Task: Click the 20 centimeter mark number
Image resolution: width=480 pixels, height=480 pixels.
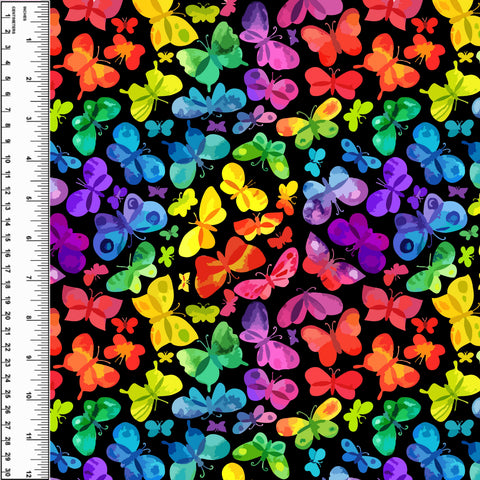Action: tap(7, 316)
